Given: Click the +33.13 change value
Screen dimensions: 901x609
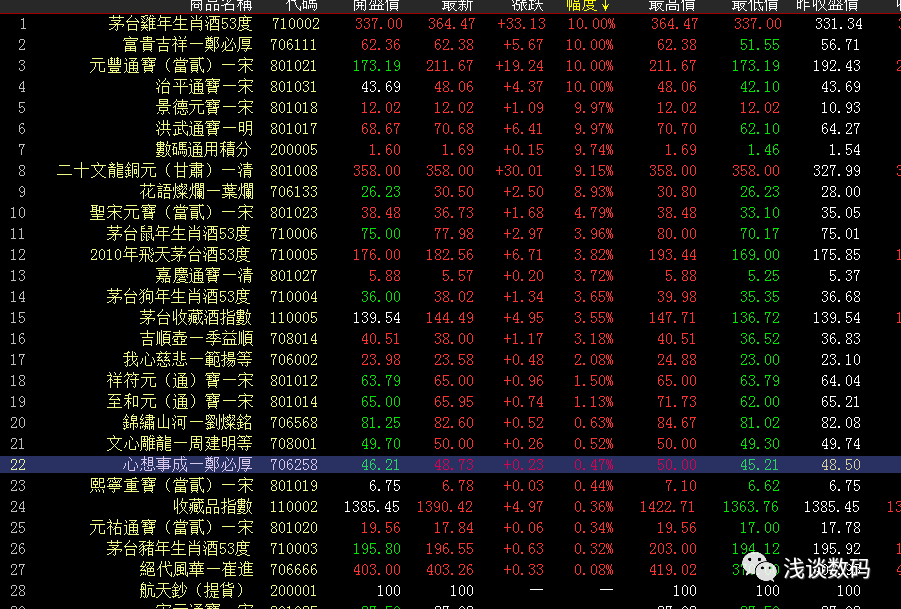Looking at the screenshot, I should click(x=522, y=24).
